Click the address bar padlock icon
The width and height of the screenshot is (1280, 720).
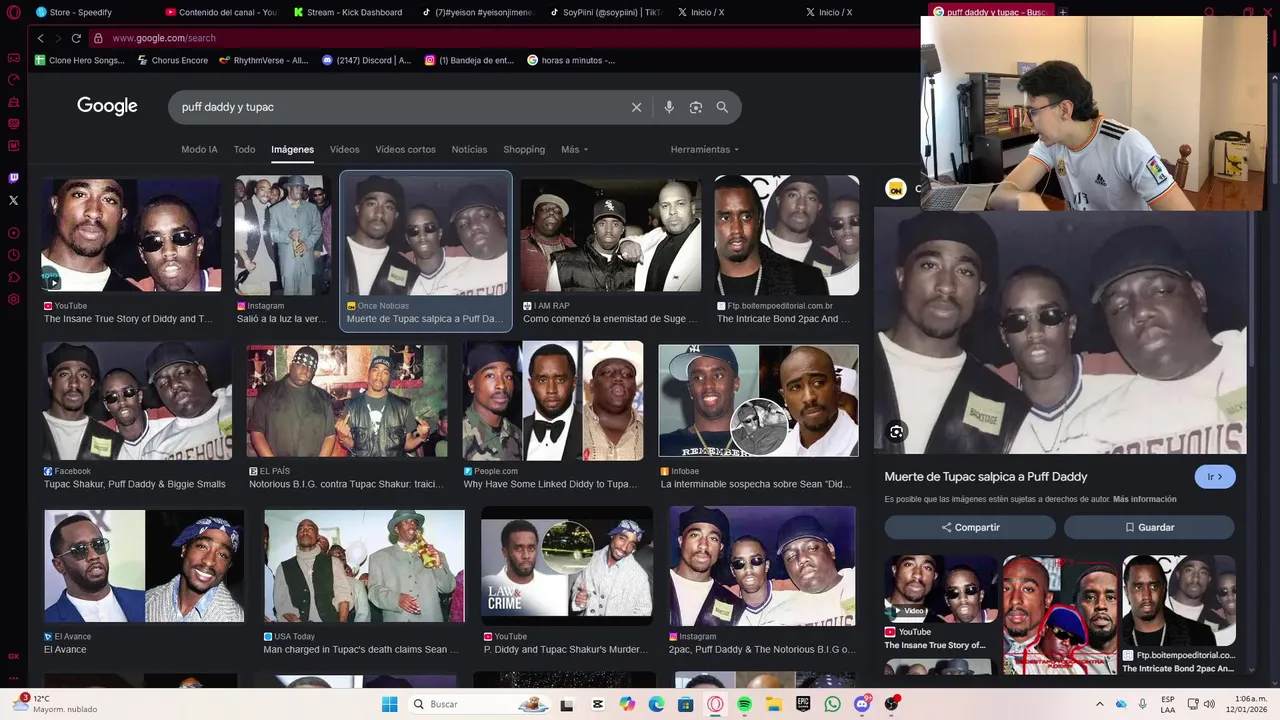[x=98, y=38]
